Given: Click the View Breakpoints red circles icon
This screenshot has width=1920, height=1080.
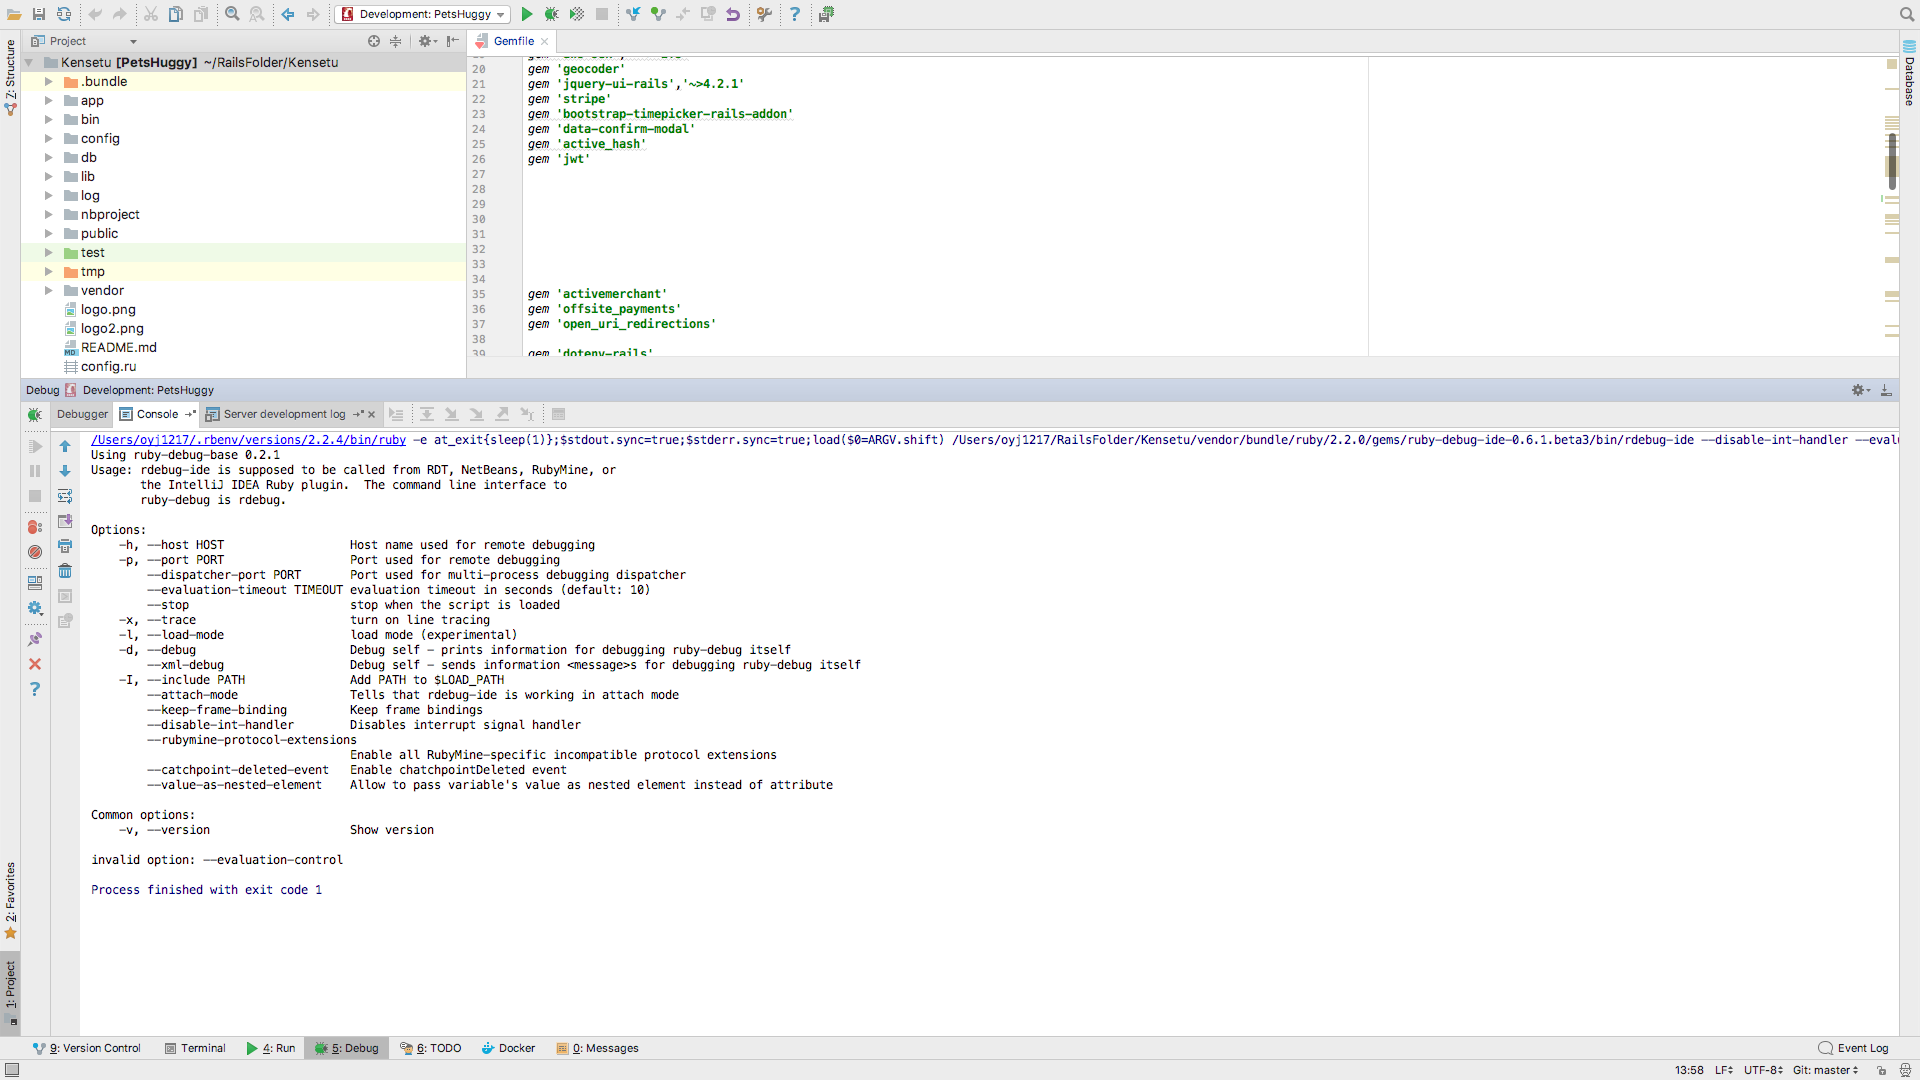Looking at the screenshot, I should [x=35, y=527].
